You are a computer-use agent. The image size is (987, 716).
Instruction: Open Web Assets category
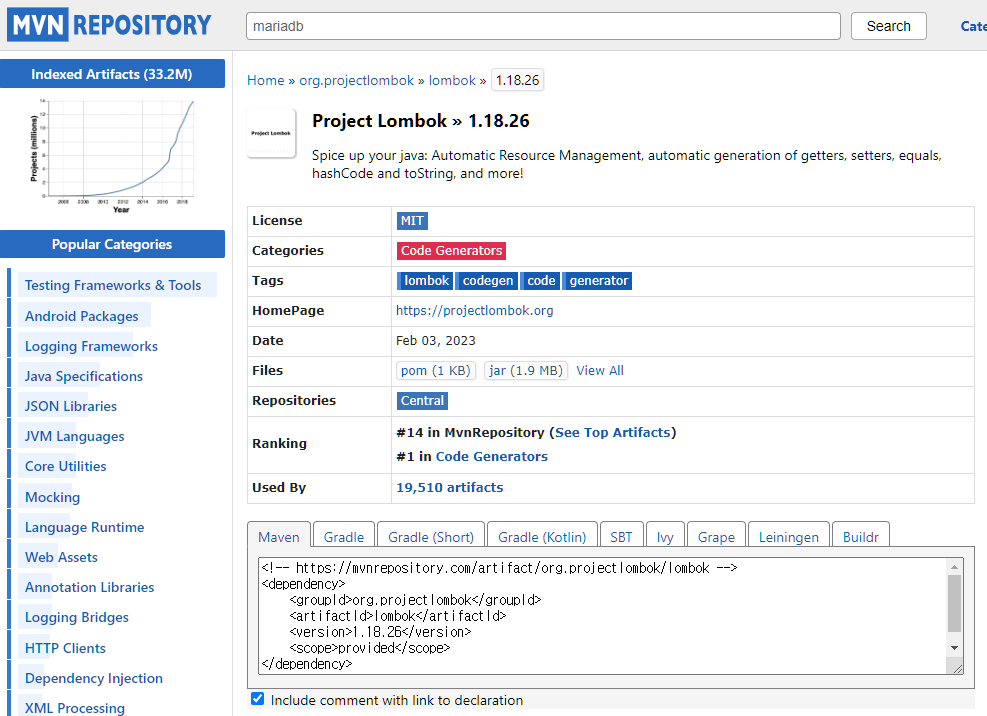tap(61, 557)
